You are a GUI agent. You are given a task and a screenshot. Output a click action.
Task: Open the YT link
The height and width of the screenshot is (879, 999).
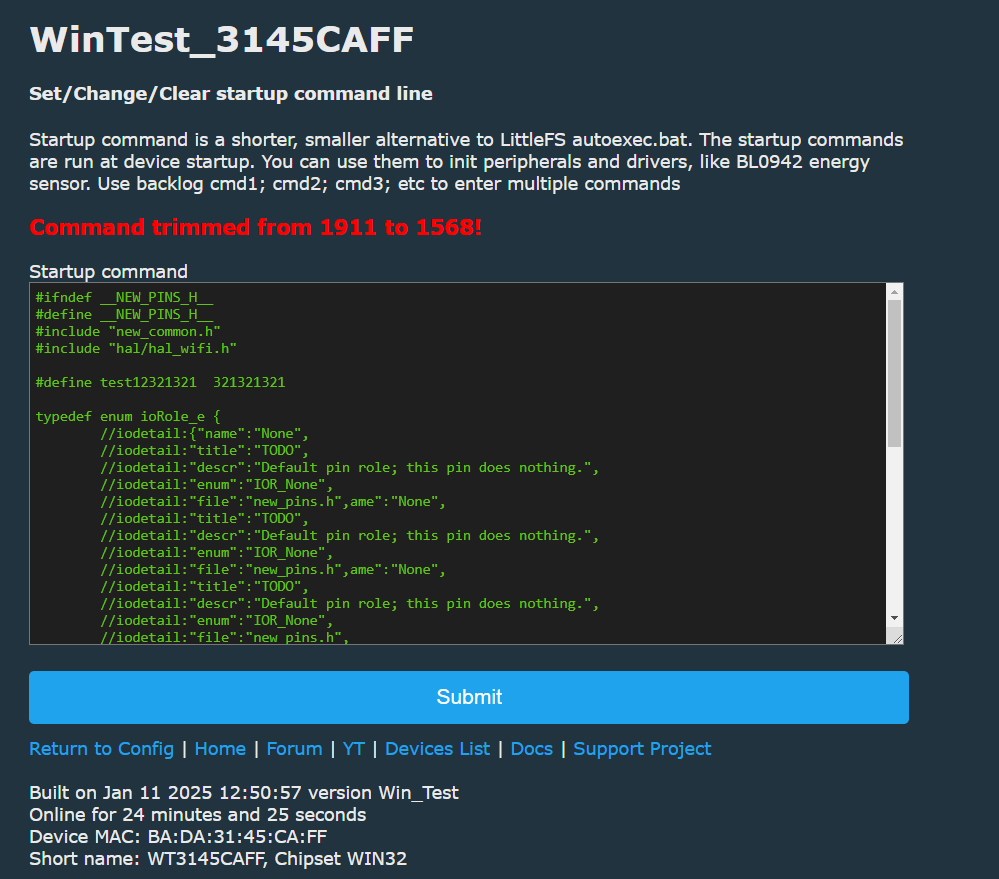point(354,748)
